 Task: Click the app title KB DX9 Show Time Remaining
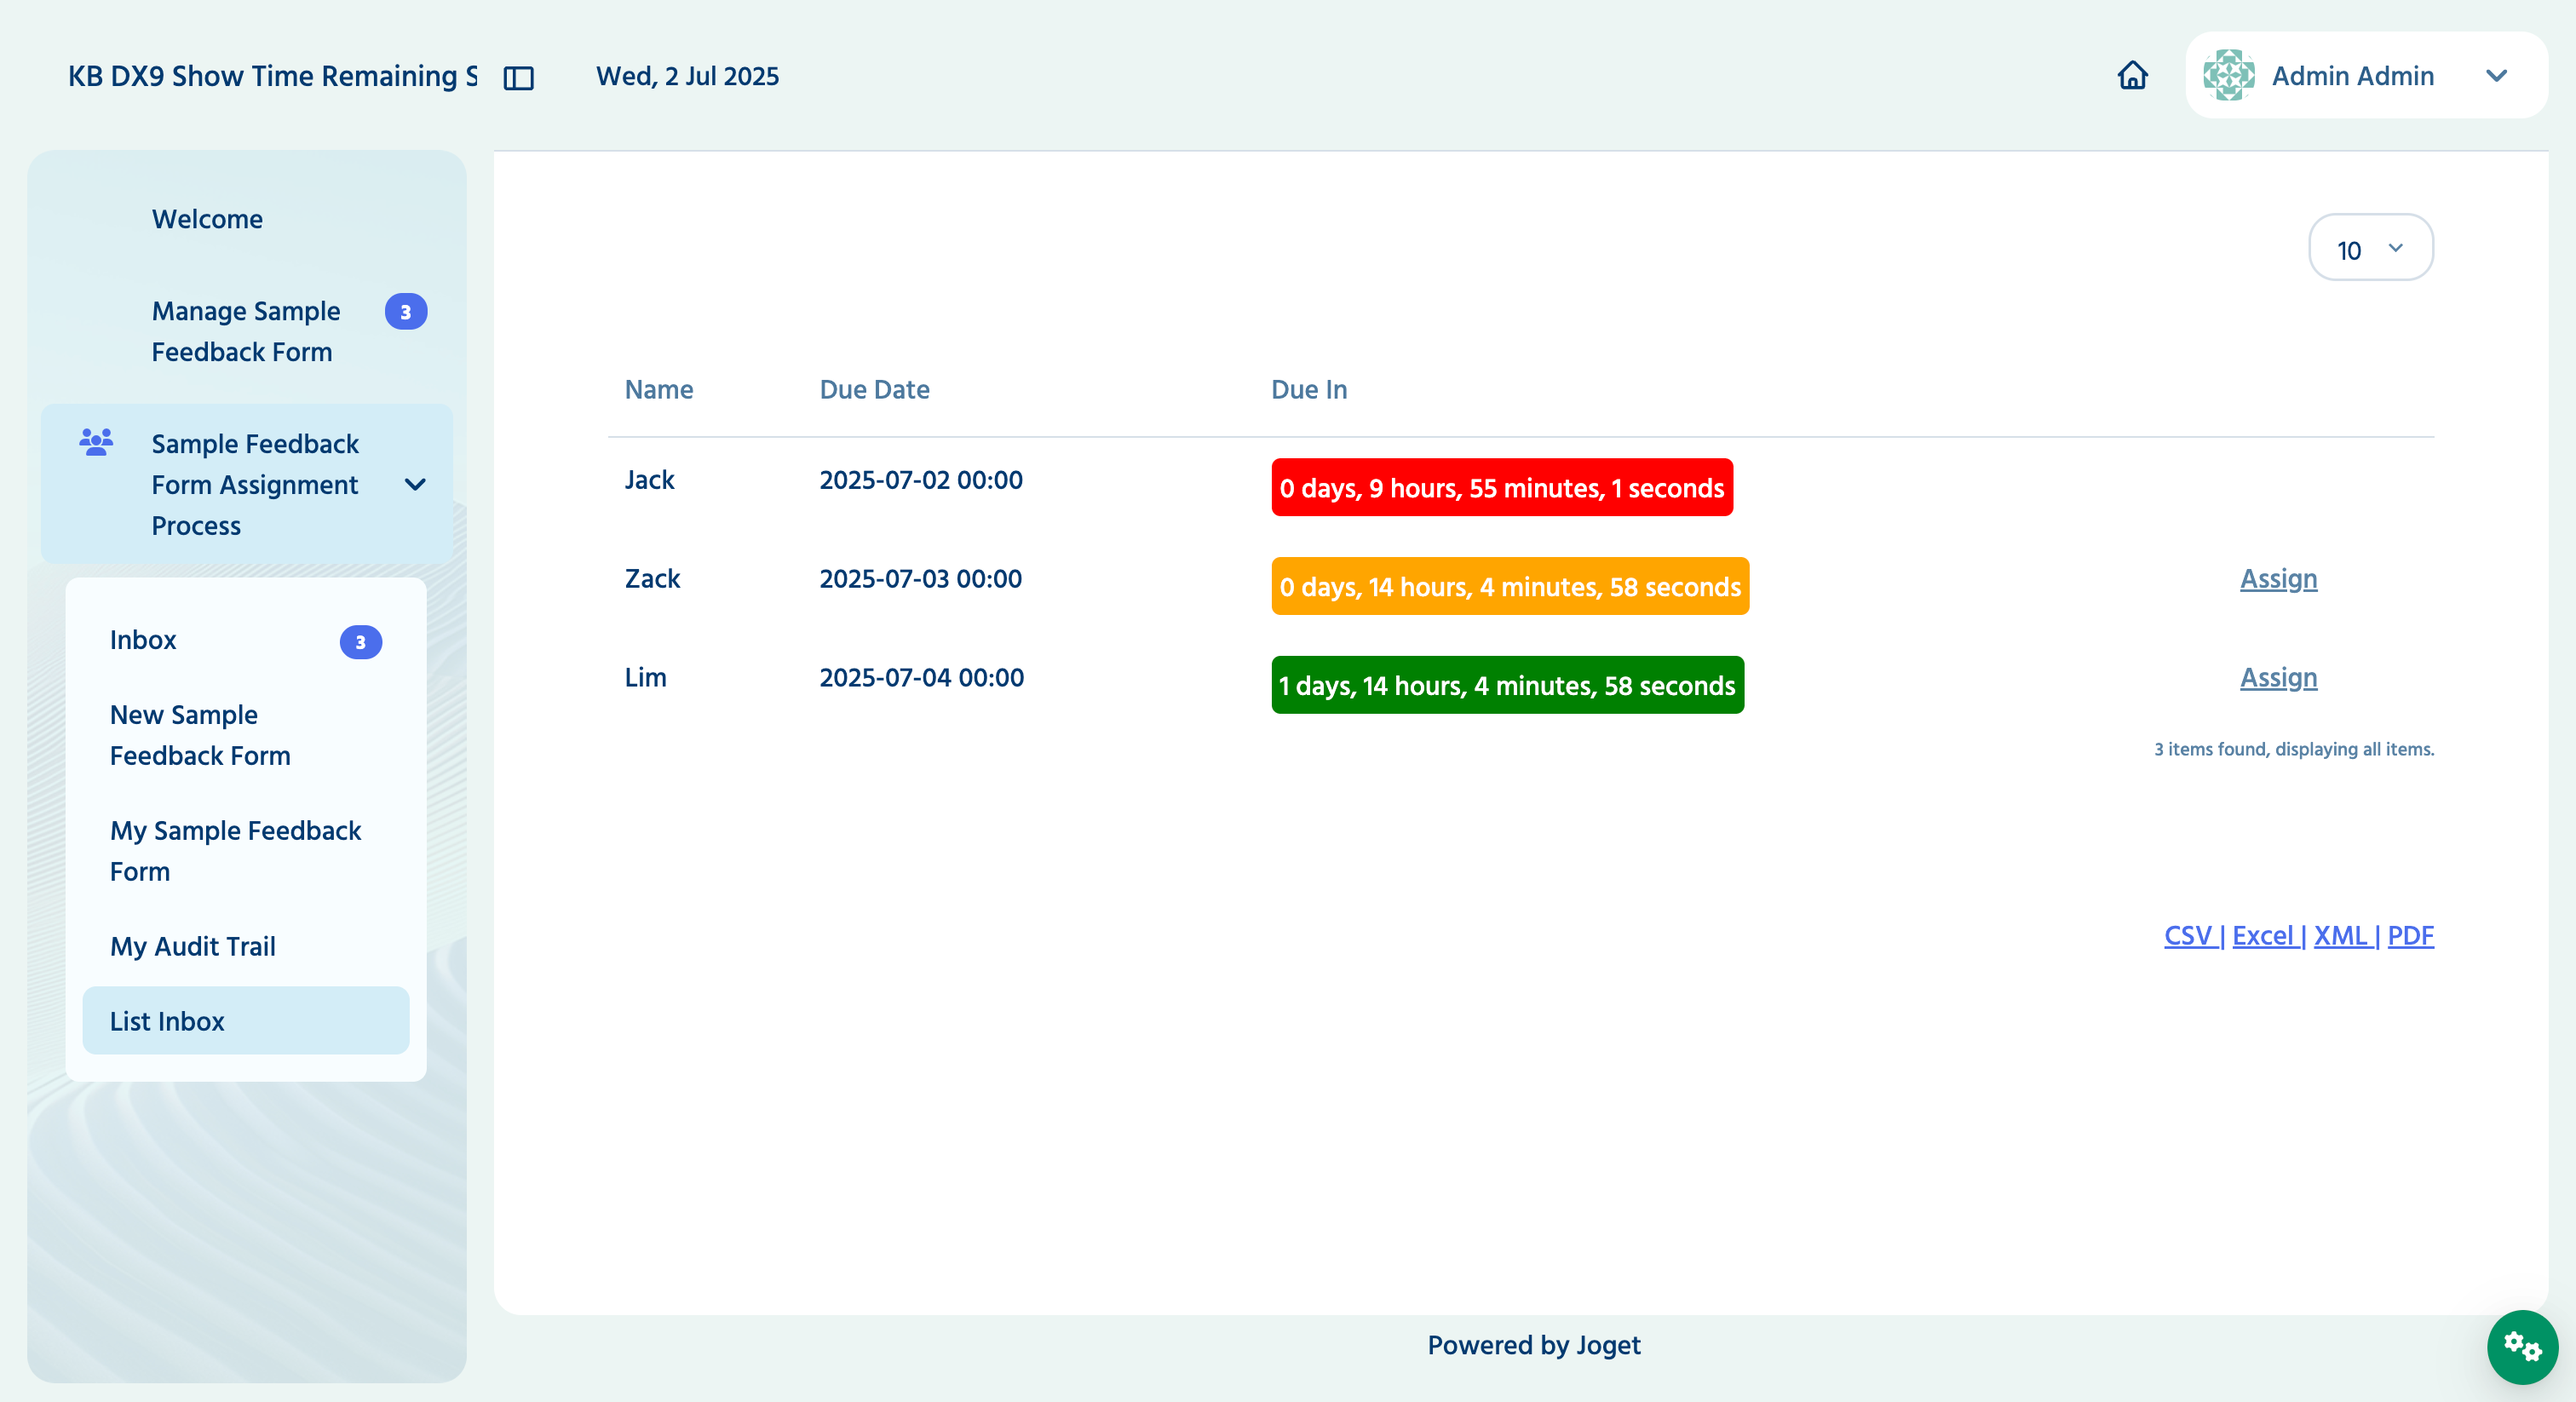point(272,76)
